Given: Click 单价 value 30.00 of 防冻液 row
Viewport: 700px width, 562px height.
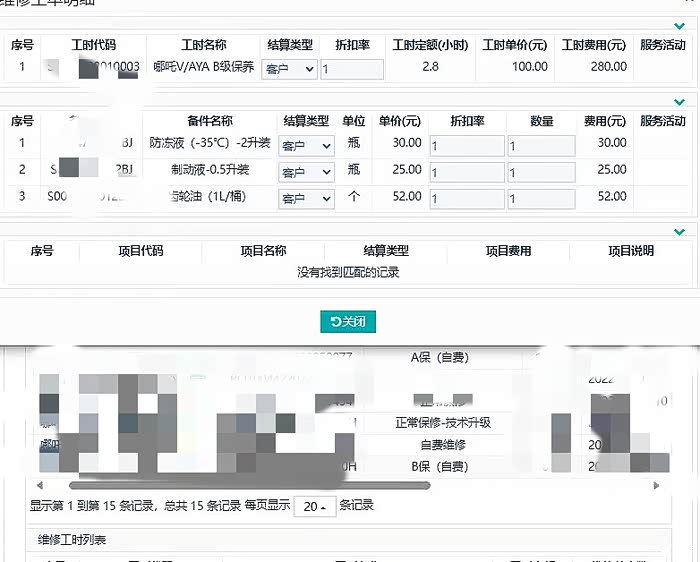Looking at the screenshot, I should 407,143.
